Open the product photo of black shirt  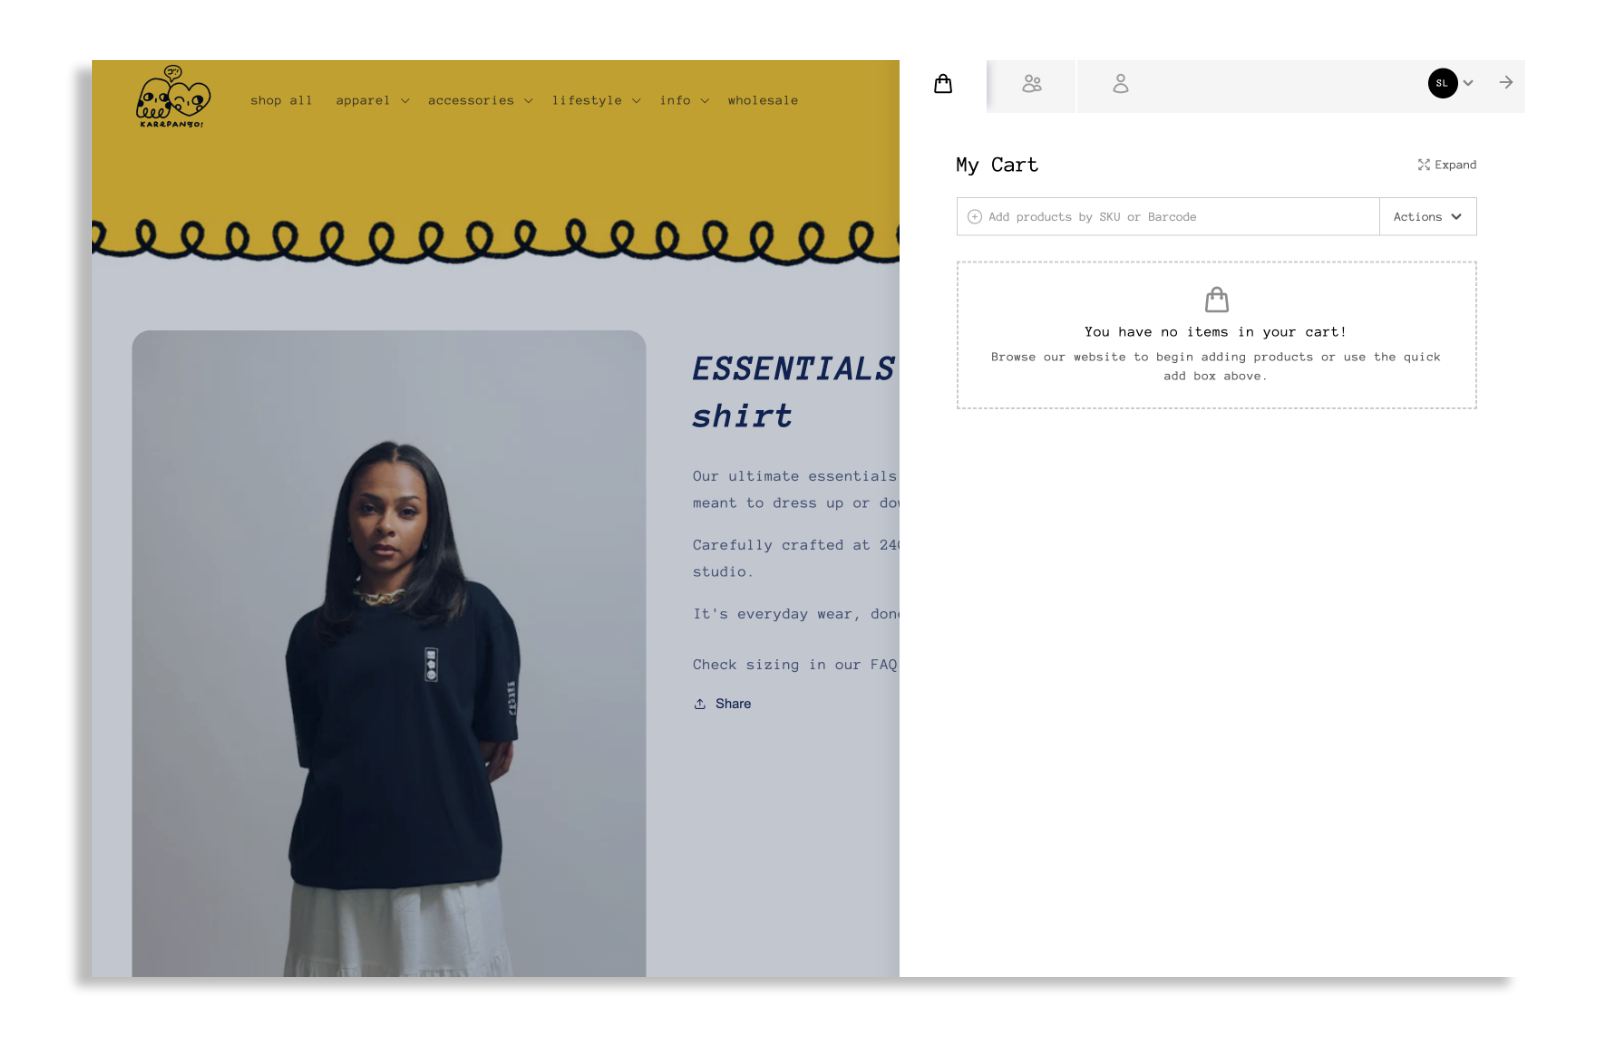[389, 654]
